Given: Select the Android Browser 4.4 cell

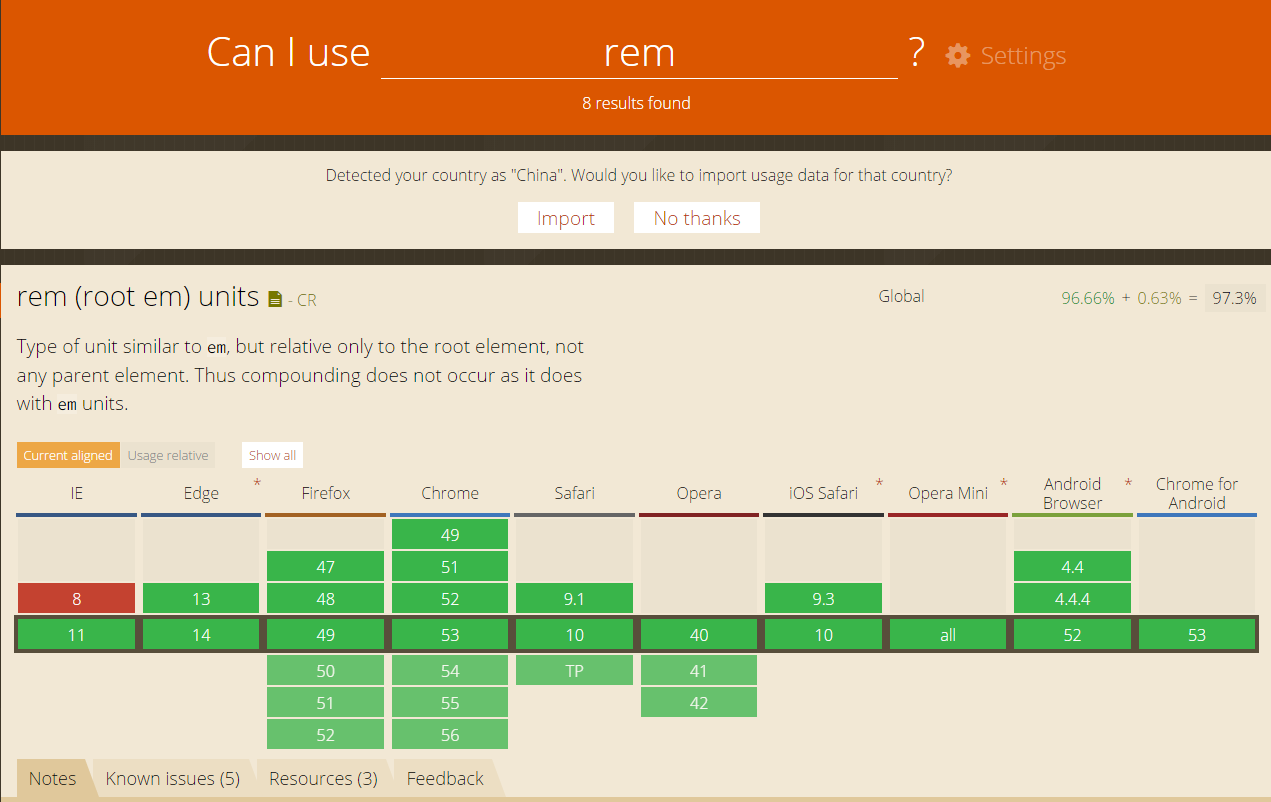Looking at the screenshot, I should [1072, 567].
